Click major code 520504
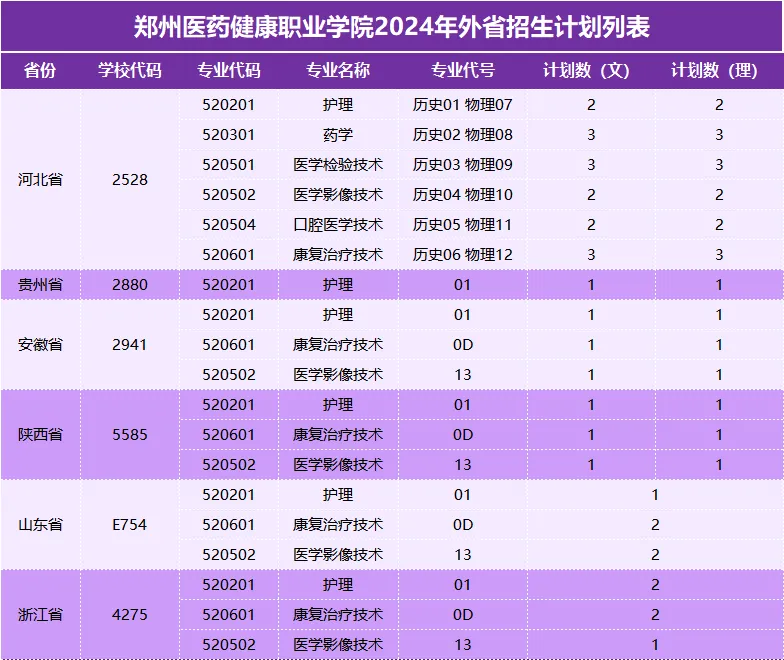Screen dimensions: 784x660 coord(229,224)
